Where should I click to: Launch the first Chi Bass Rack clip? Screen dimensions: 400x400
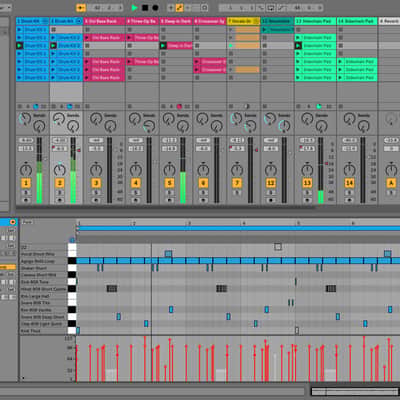tap(87, 38)
